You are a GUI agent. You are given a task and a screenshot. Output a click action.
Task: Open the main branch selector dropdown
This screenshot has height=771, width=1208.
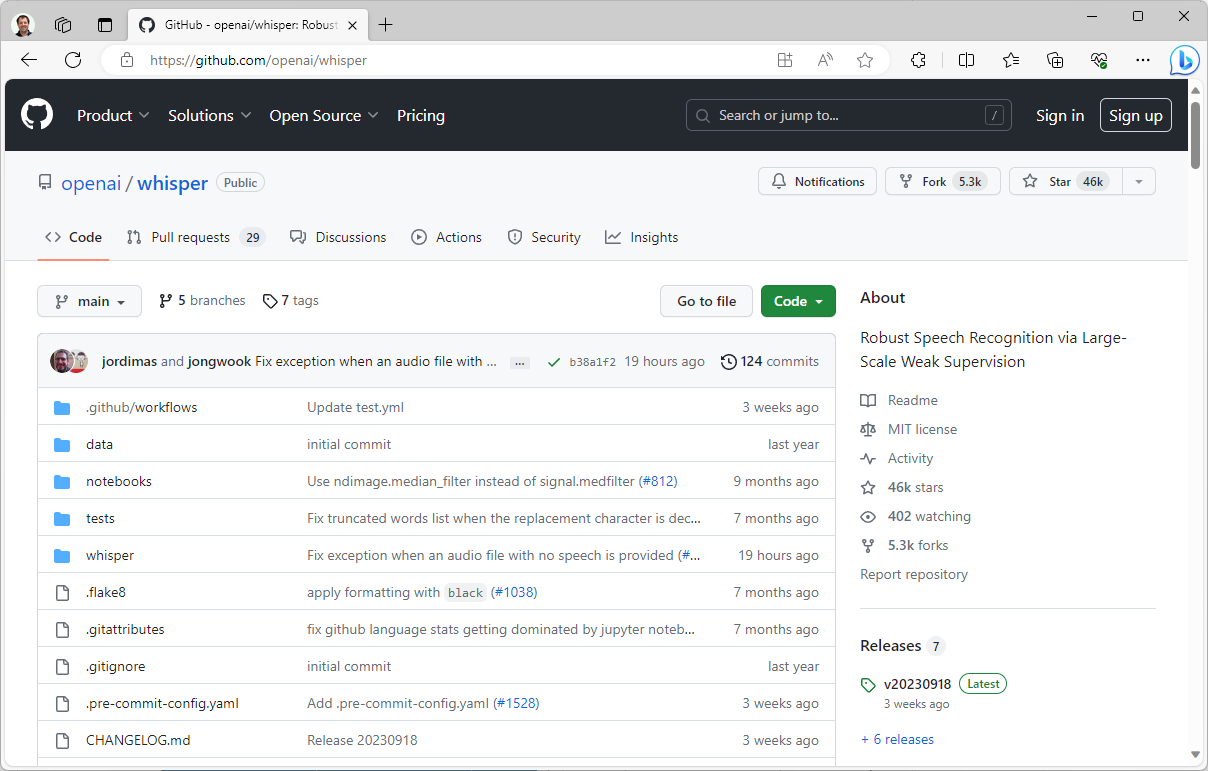coord(90,301)
